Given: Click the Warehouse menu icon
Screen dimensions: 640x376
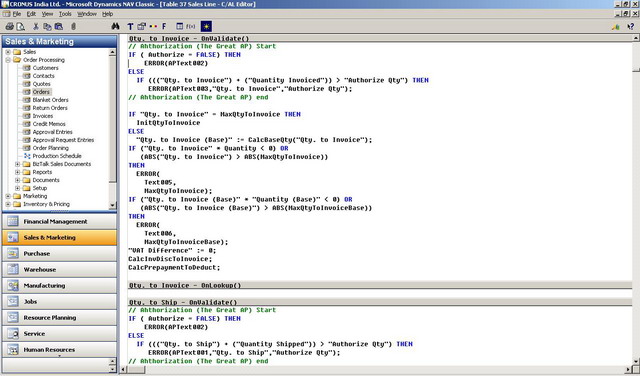Looking at the screenshot, I should point(13,269).
